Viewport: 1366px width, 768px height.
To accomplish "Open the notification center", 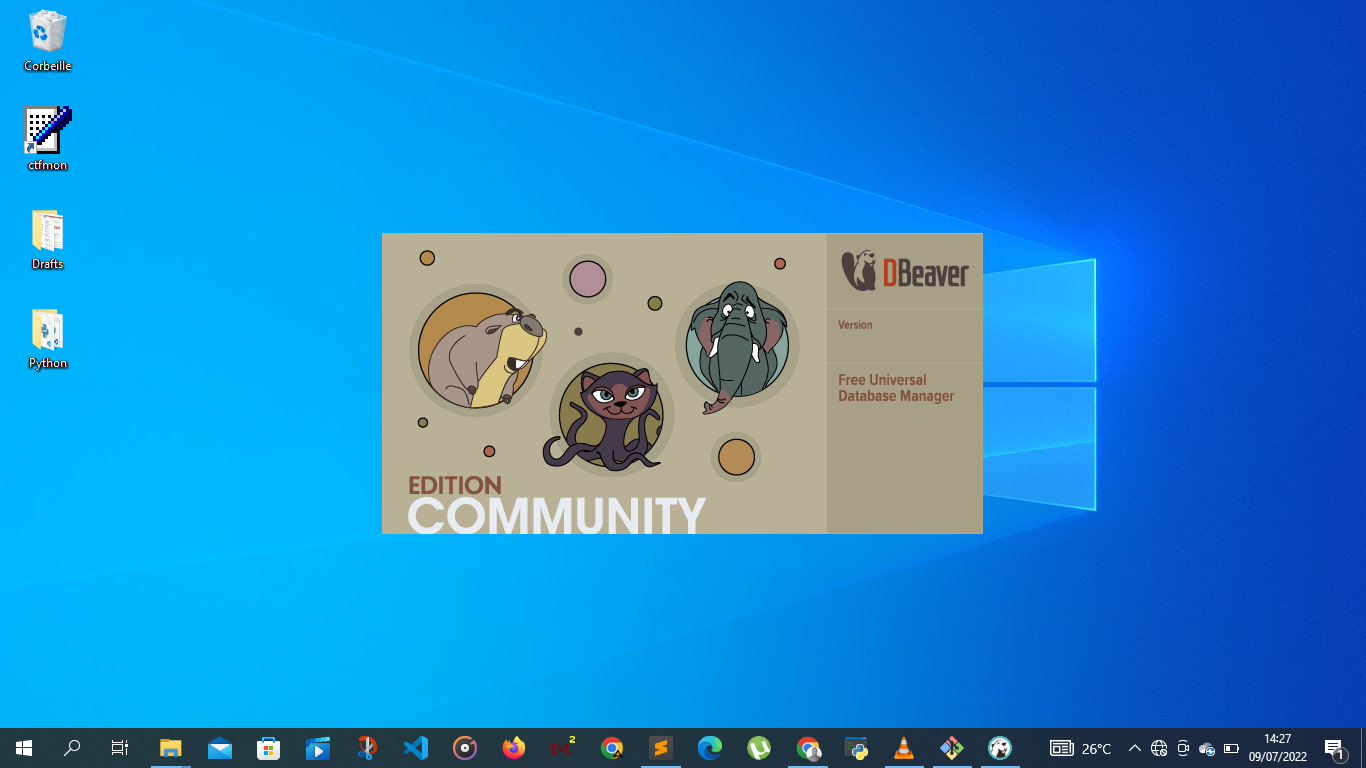I will [x=1334, y=748].
